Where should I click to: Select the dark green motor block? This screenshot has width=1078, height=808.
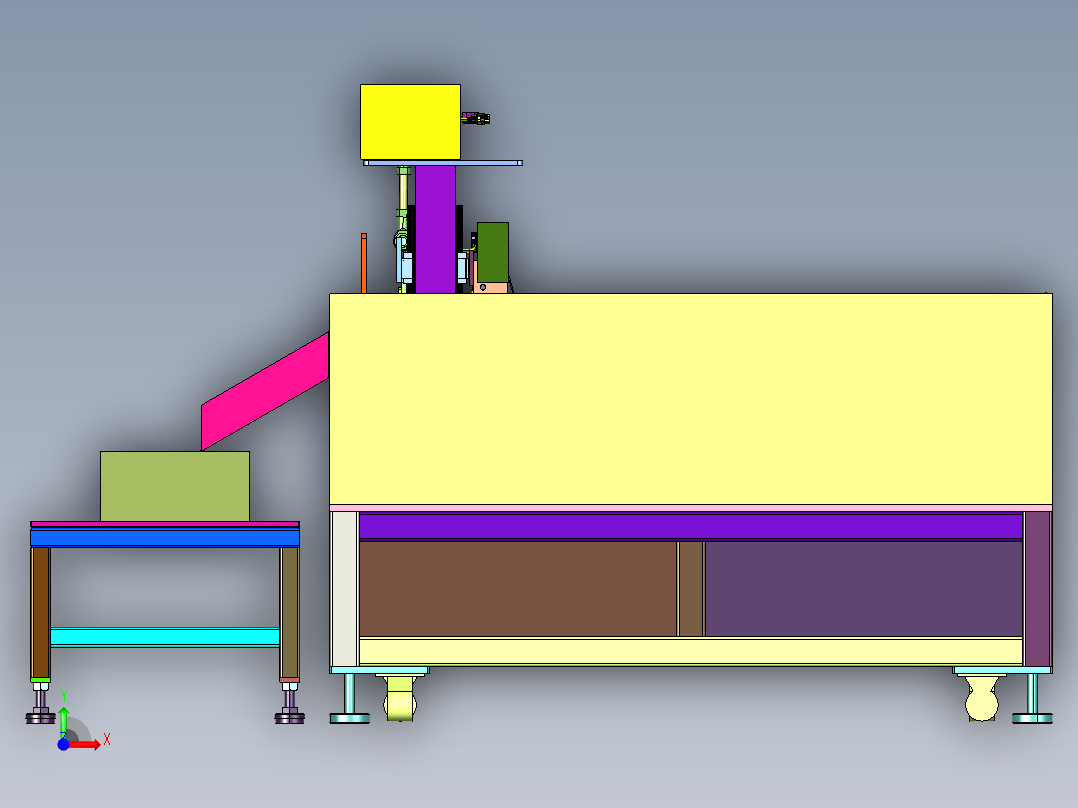coord(493,252)
